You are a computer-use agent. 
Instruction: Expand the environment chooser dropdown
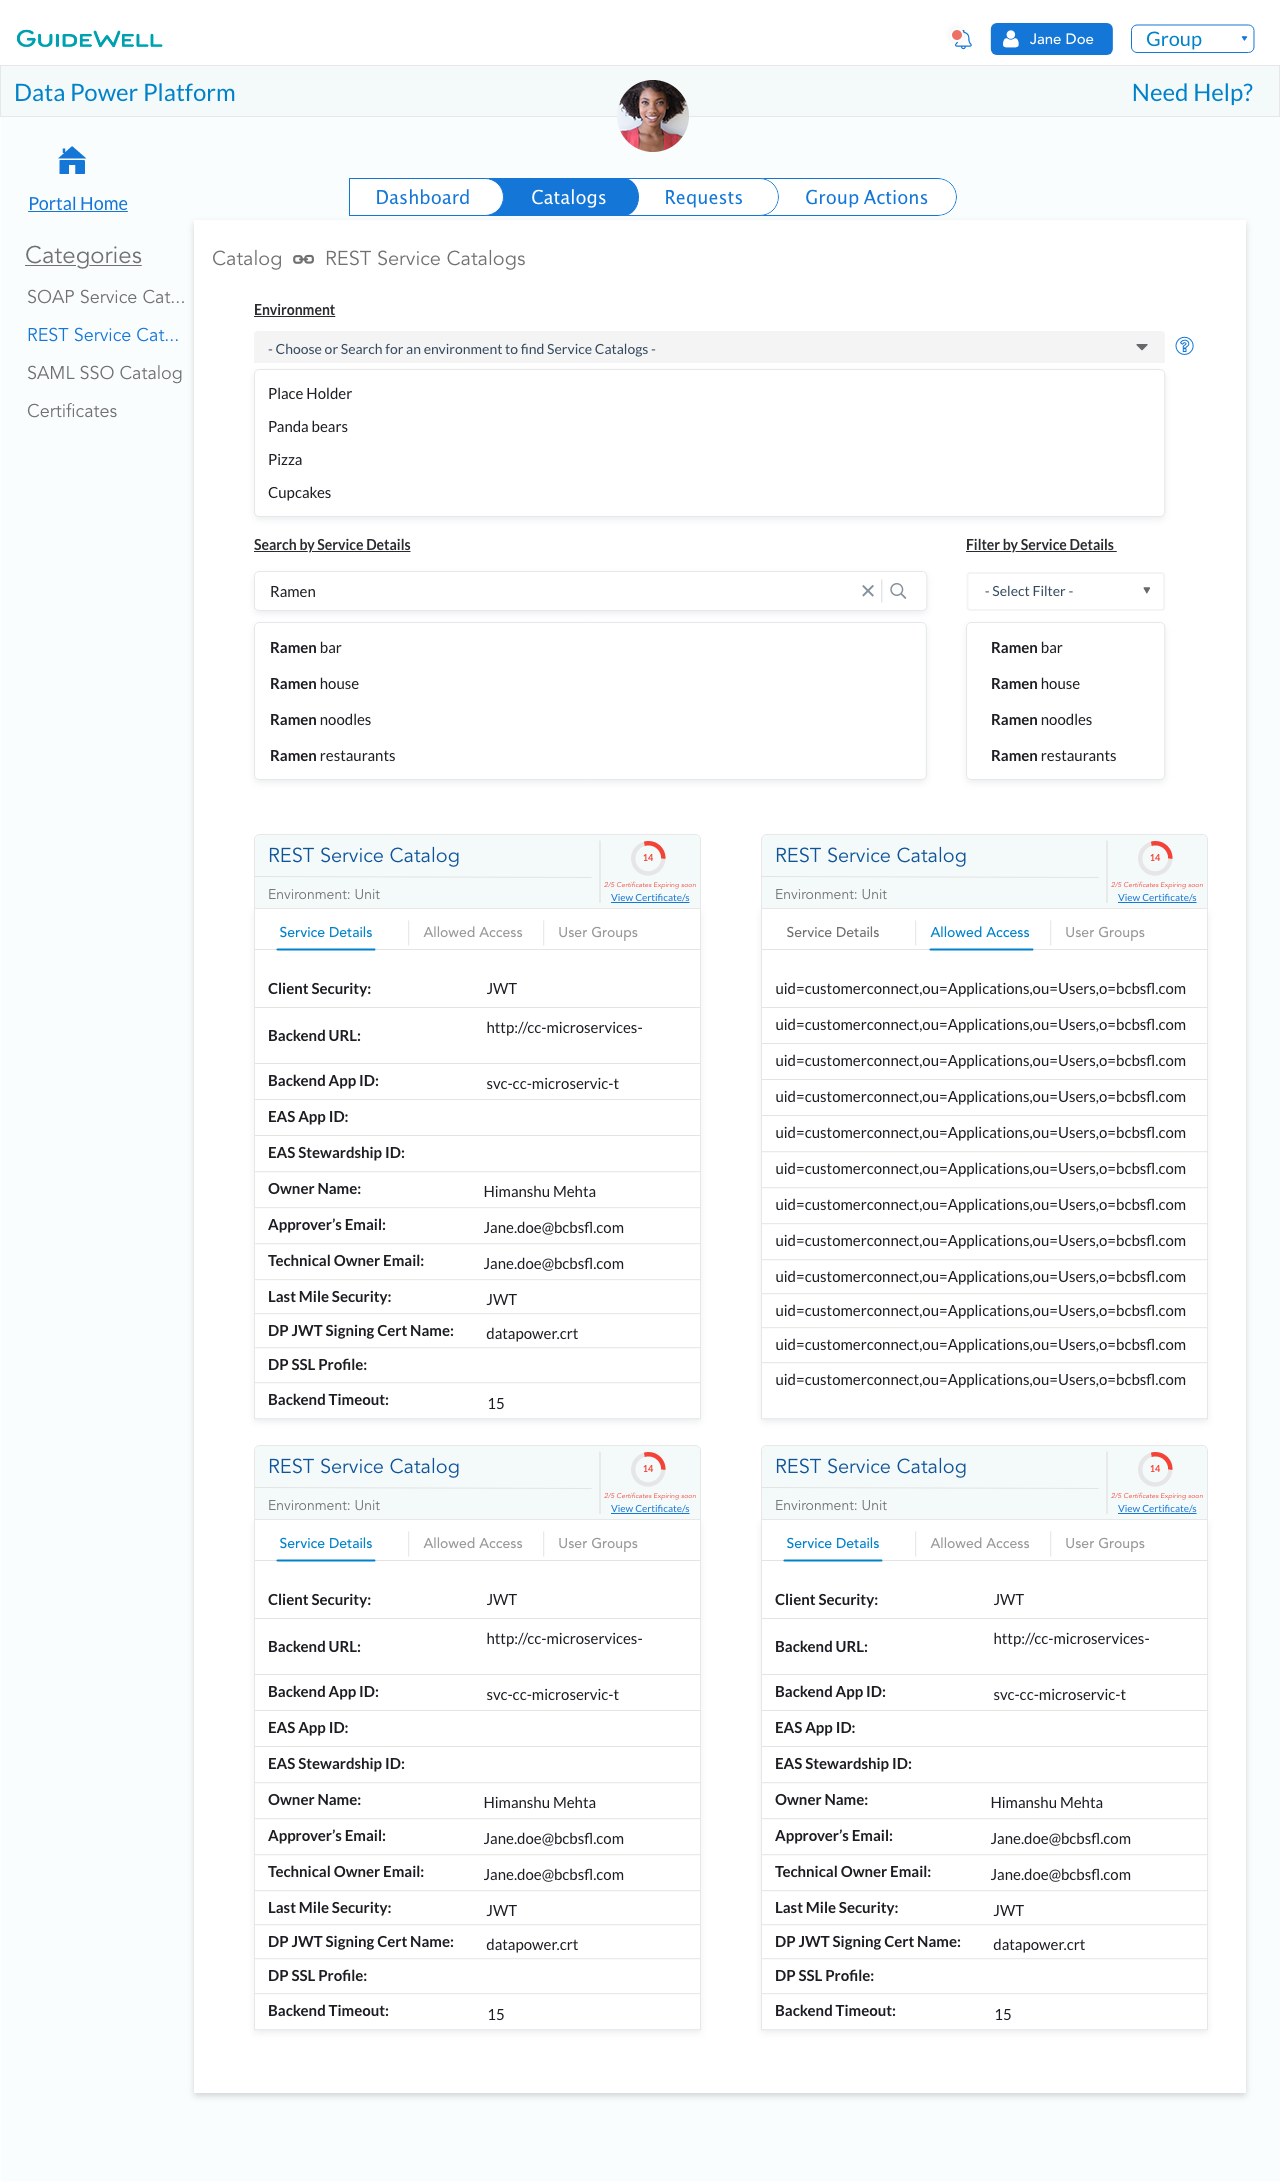pyautogui.click(x=709, y=348)
